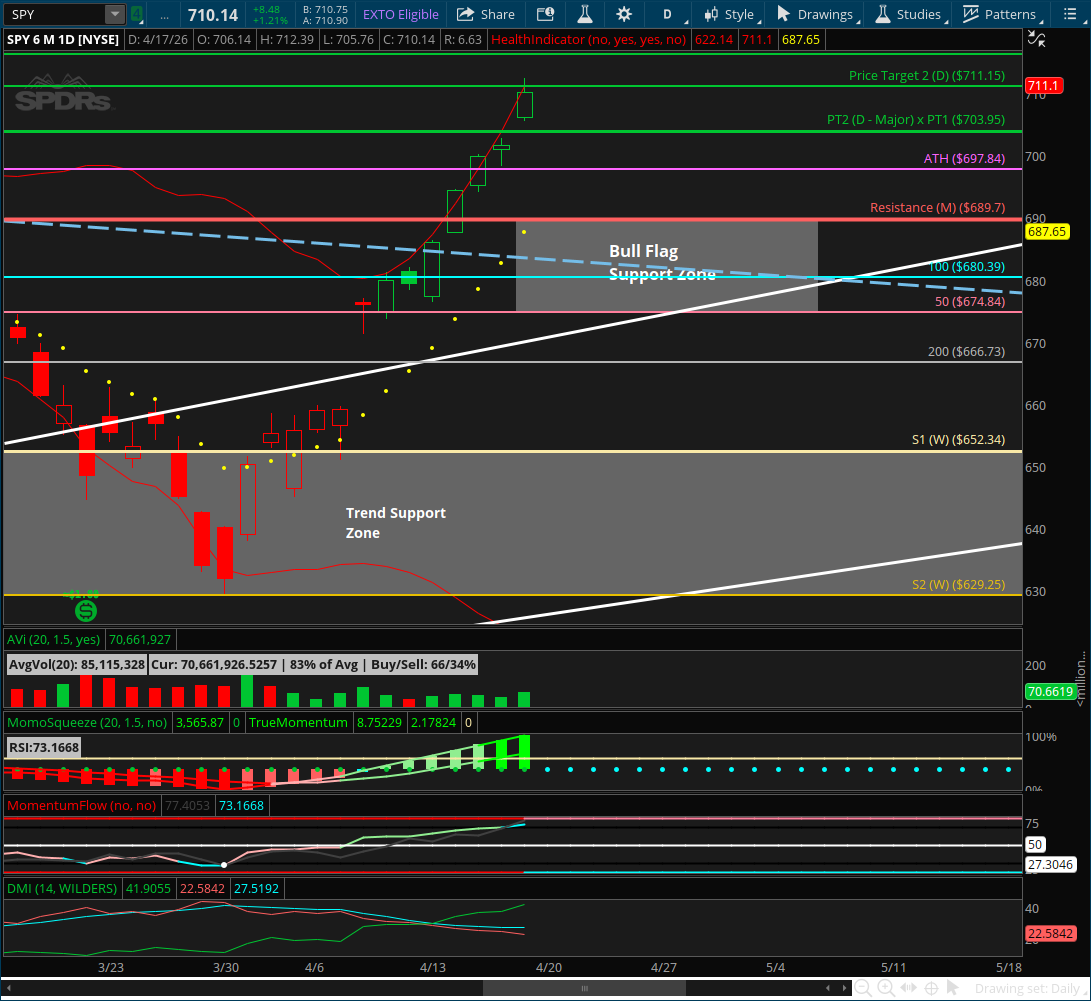Image resolution: width=1091 pixels, height=1001 pixels.
Task: Click the PT2 (D - Major) x PT1 label
Action: [x=916, y=120]
